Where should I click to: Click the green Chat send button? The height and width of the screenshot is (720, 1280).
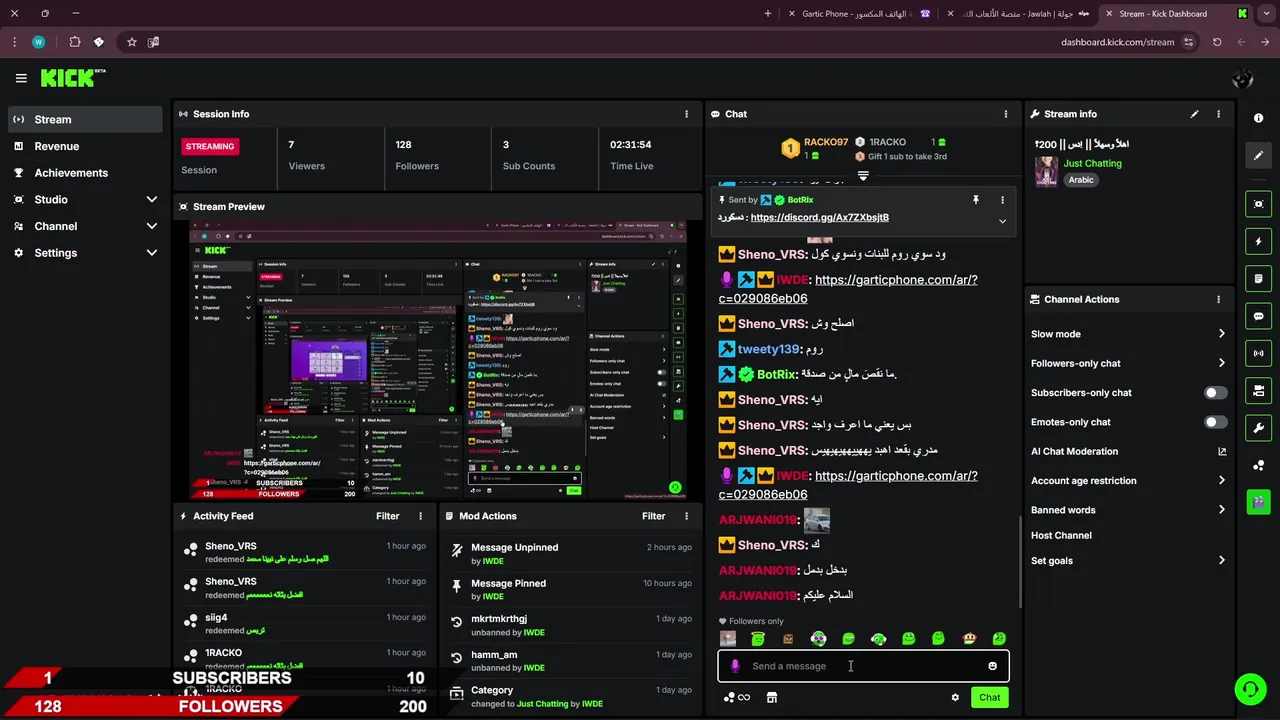point(989,697)
